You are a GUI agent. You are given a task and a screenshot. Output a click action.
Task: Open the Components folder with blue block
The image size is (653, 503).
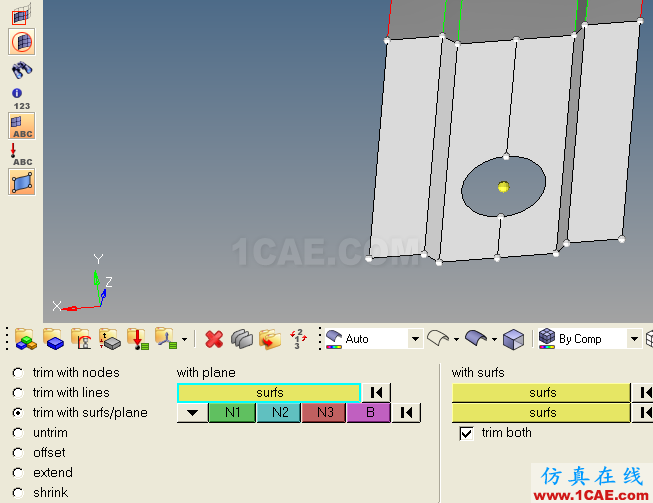pyautogui.click(x=53, y=339)
